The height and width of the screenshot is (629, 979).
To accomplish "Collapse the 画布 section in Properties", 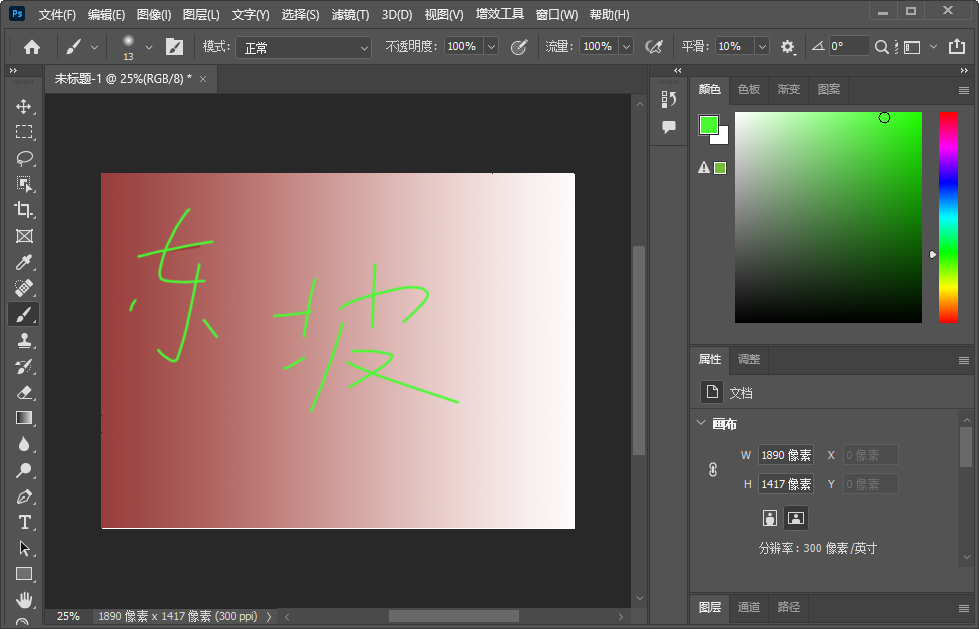I will pos(700,424).
